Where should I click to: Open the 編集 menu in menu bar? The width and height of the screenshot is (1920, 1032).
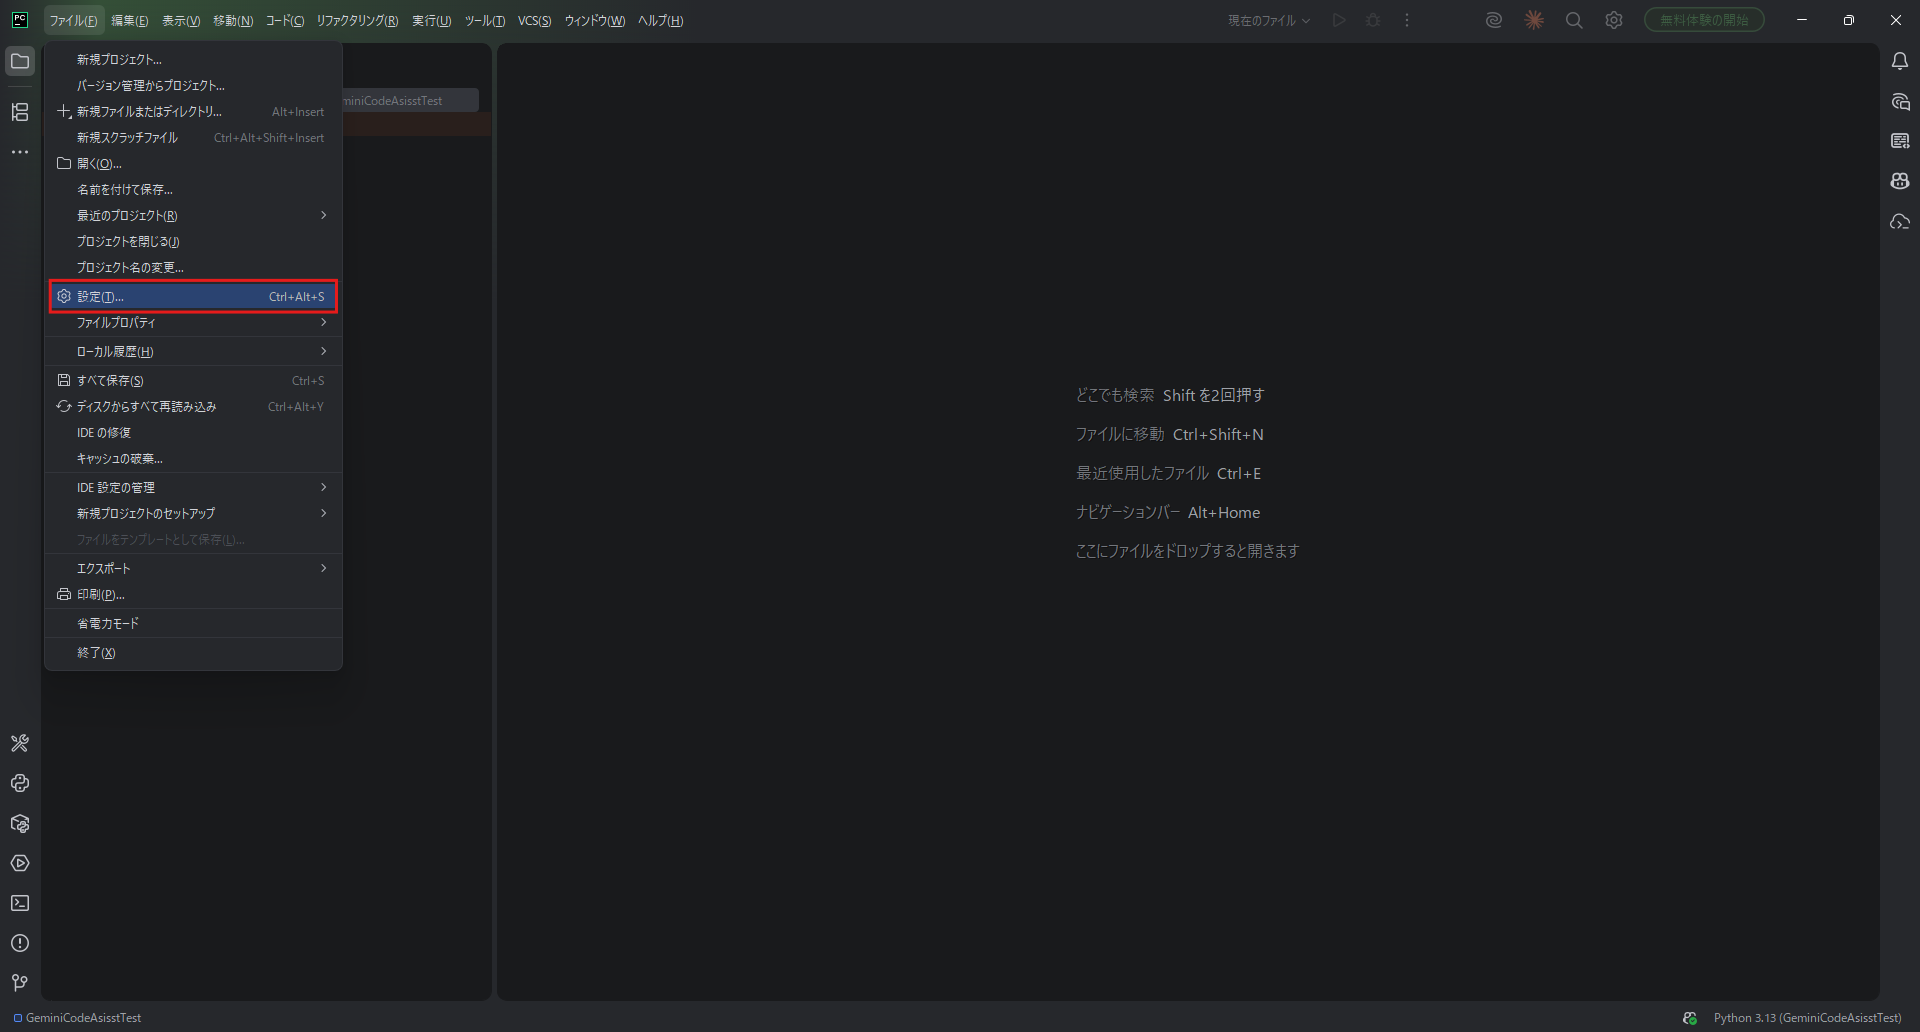[129, 21]
